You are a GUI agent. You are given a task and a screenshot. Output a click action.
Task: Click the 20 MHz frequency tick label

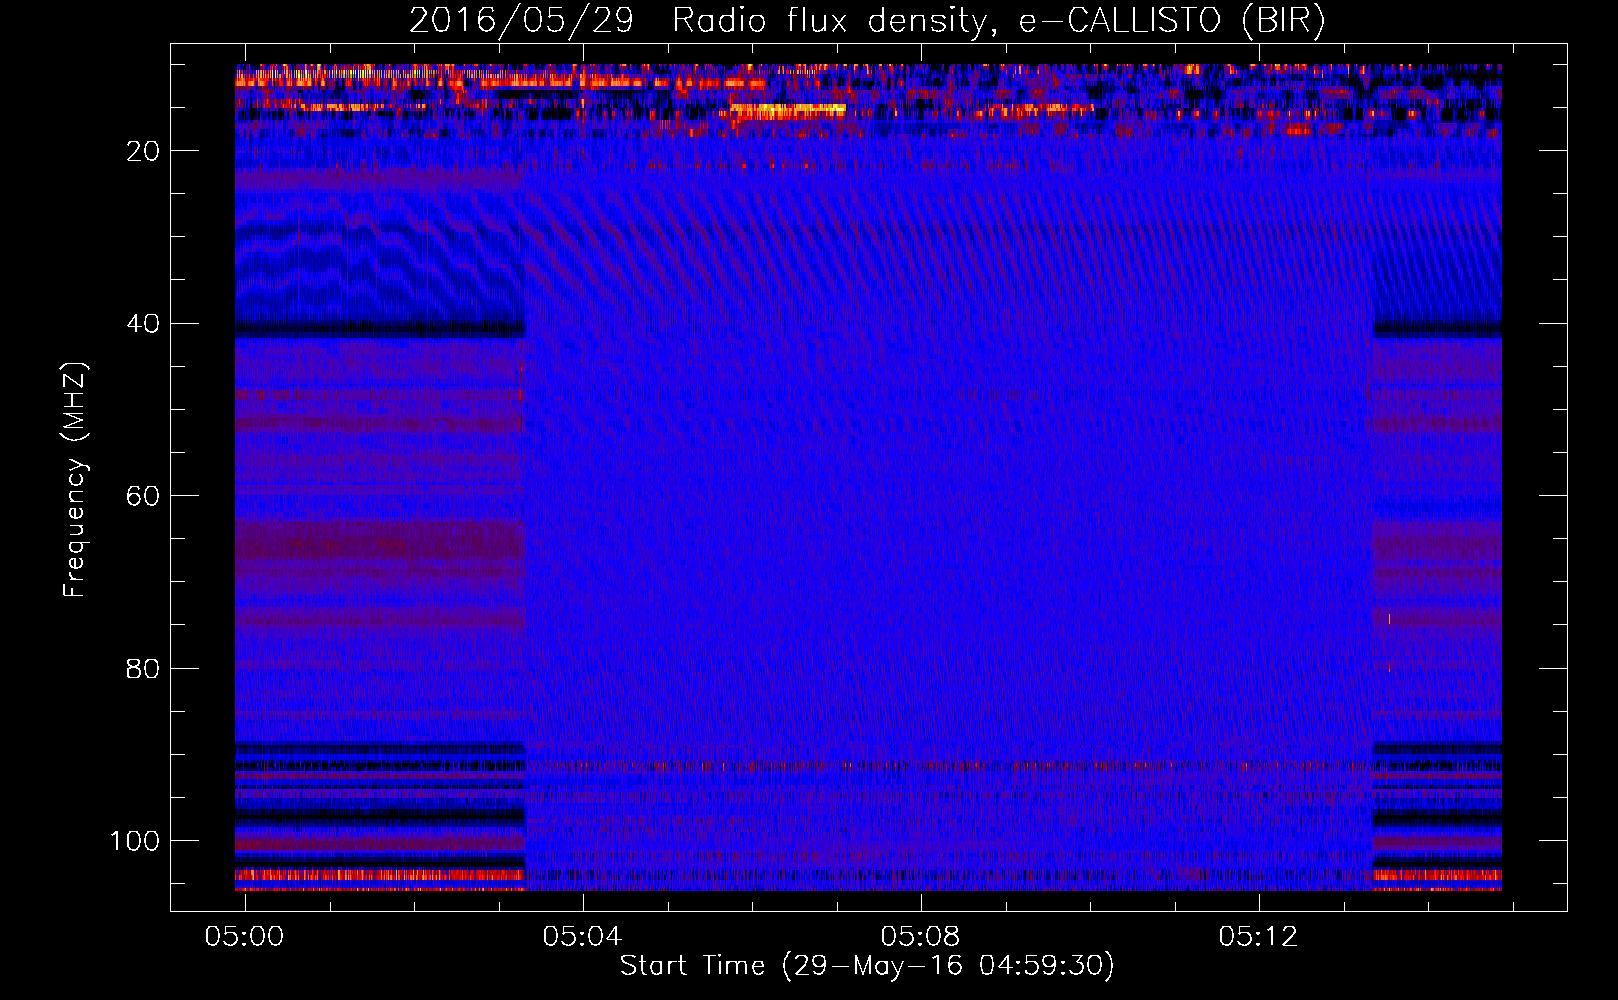pyautogui.click(x=143, y=151)
